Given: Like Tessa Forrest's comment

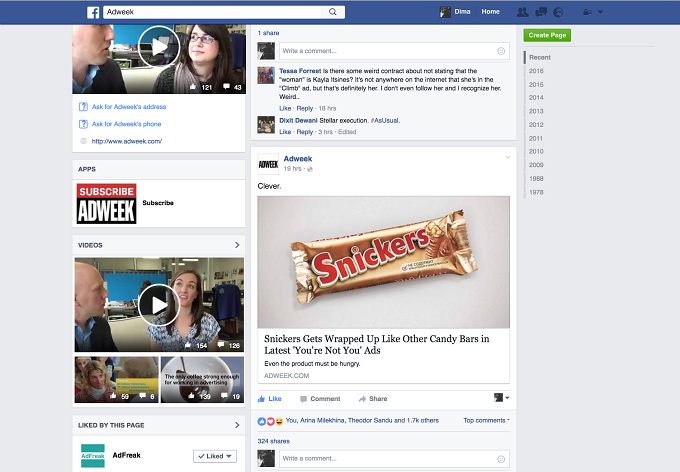Looking at the screenshot, I should [285, 108].
